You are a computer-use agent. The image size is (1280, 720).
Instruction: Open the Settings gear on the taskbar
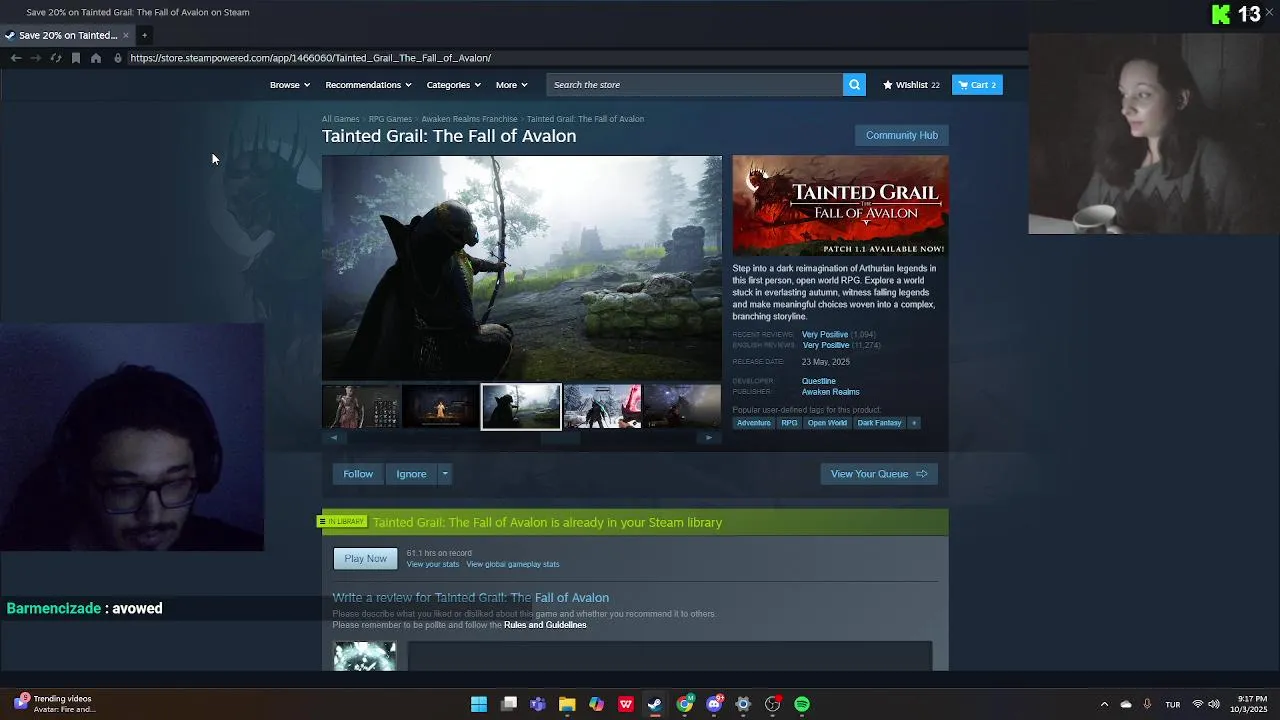tap(743, 704)
